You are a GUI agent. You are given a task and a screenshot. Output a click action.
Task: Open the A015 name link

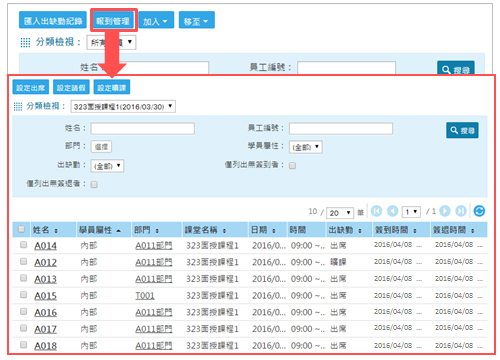click(45, 296)
